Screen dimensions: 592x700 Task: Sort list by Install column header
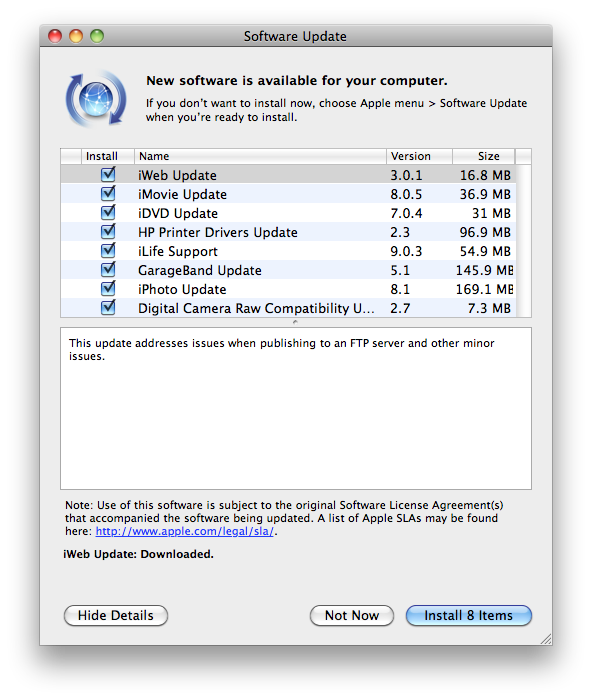coord(108,156)
